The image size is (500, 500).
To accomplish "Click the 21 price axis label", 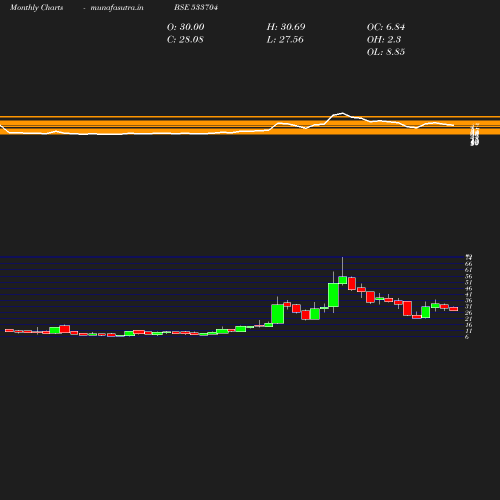I will [469, 319].
